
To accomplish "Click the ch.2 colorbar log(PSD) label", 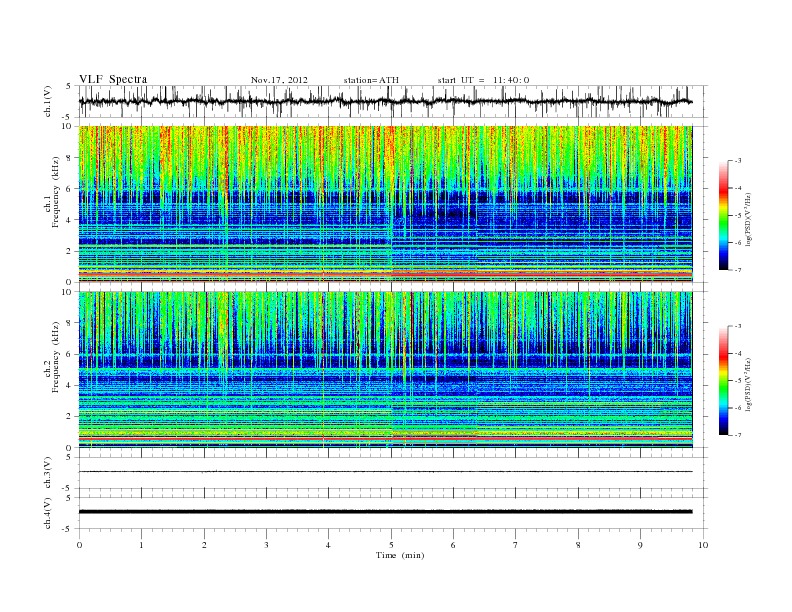I will point(749,384).
